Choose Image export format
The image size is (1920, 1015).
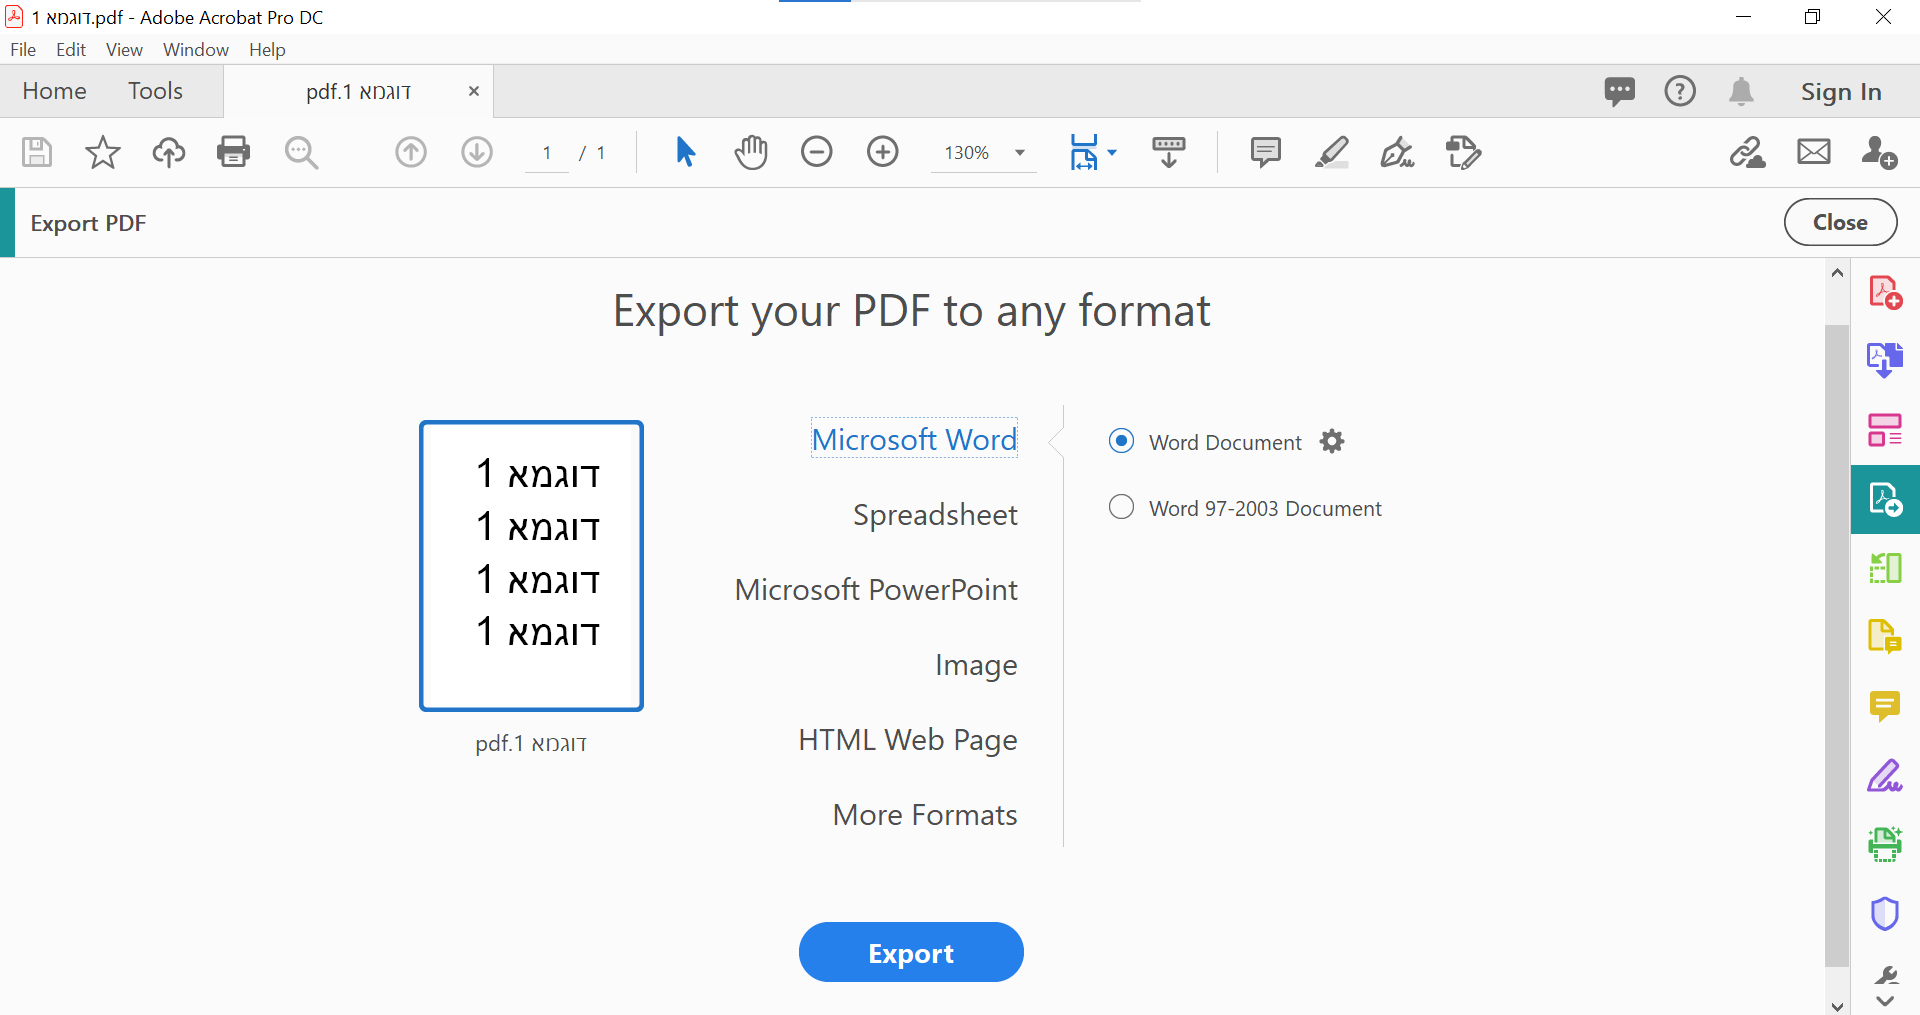pos(976,665)
